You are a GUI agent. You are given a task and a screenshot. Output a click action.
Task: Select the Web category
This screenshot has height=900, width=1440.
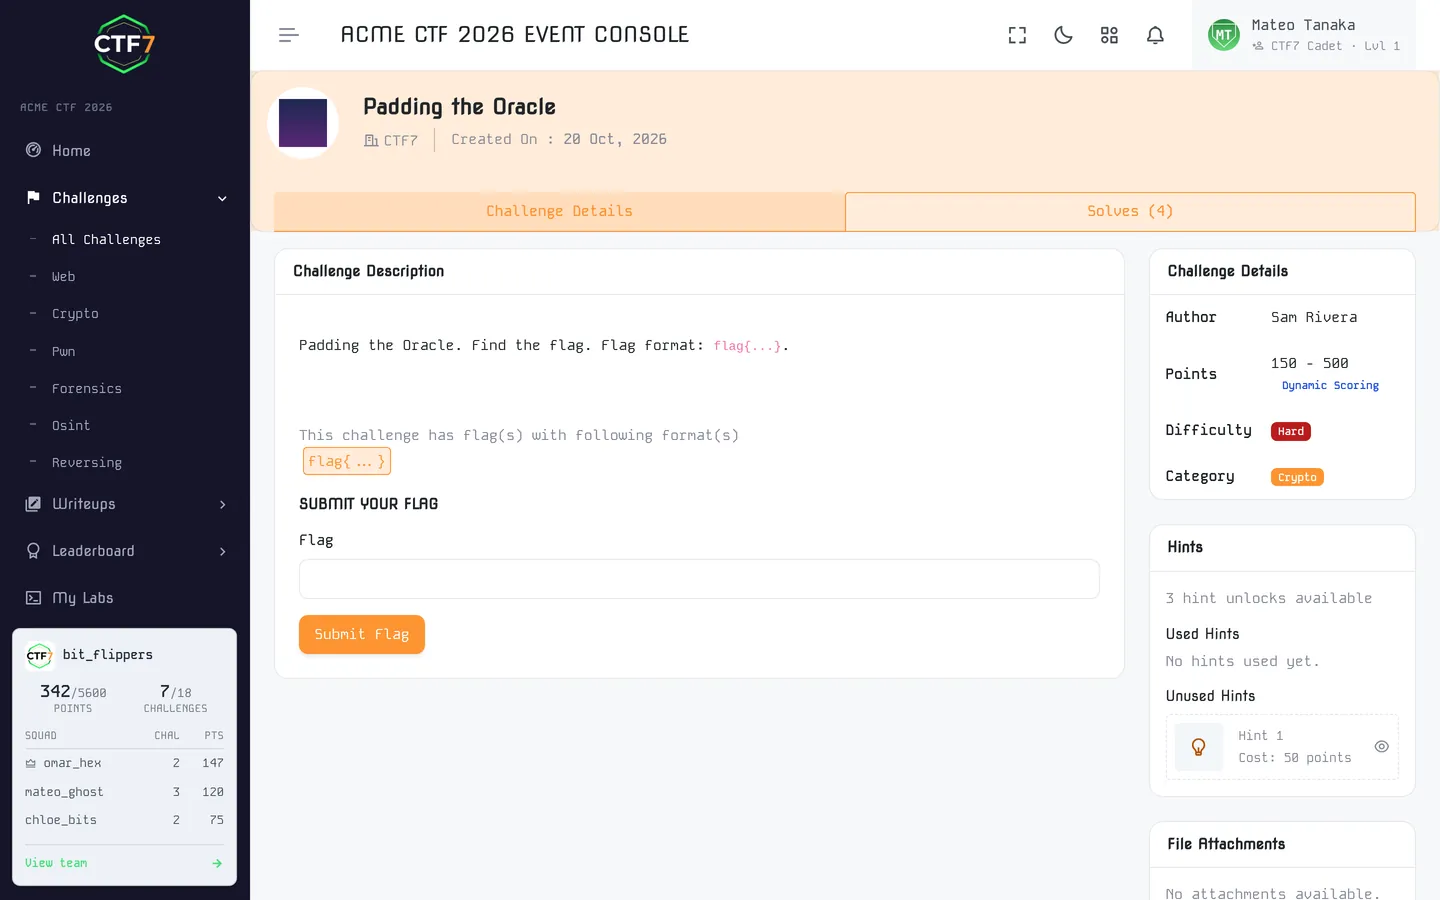coord(63,277)
